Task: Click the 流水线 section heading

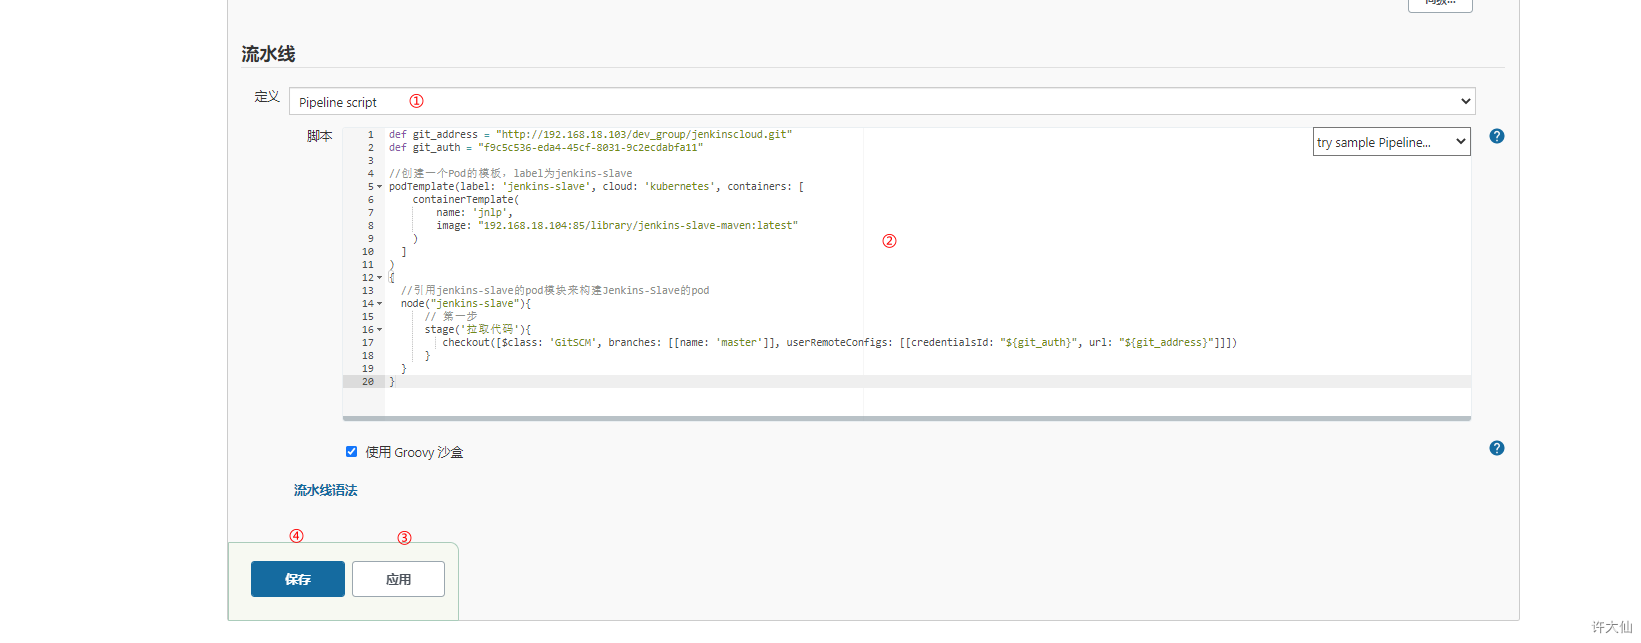Action: coord(268,54)
